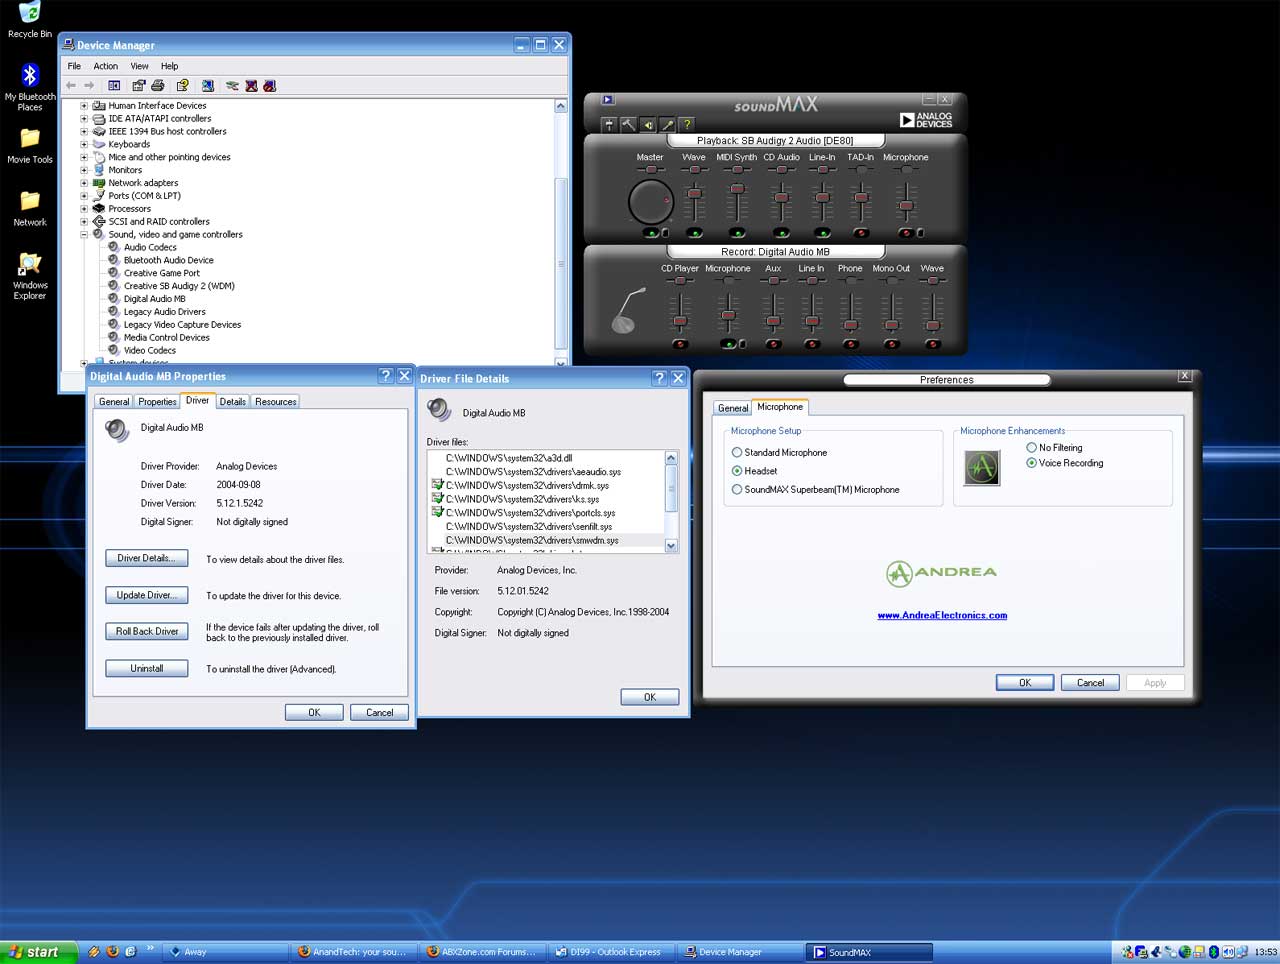Expand the Network adapters node
Image resolution: width=1280 pixels, height=964 pixels.
(x=84, y=183)
